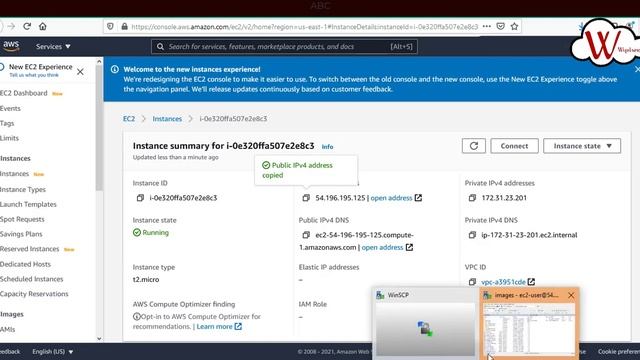Open external link icon beside VPC ID

(531, 282)
